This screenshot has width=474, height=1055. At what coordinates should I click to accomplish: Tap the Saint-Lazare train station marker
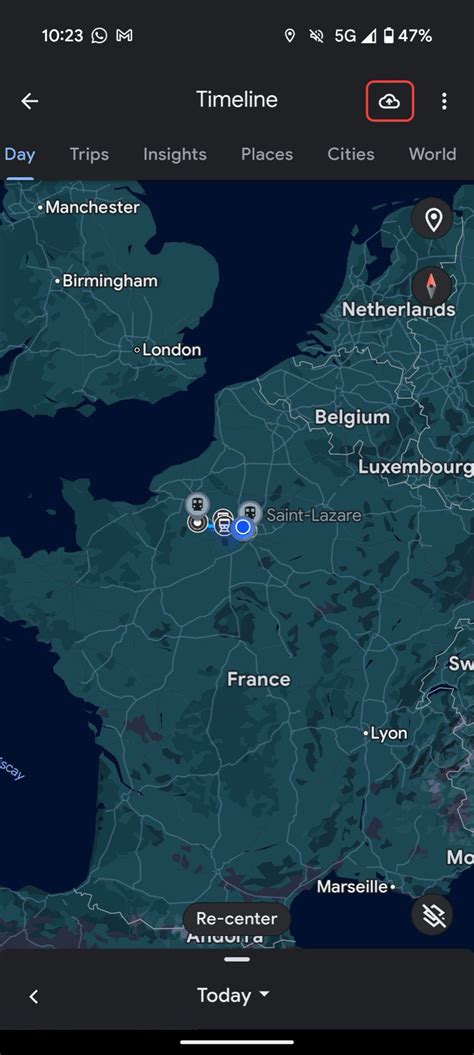(250, 511)
